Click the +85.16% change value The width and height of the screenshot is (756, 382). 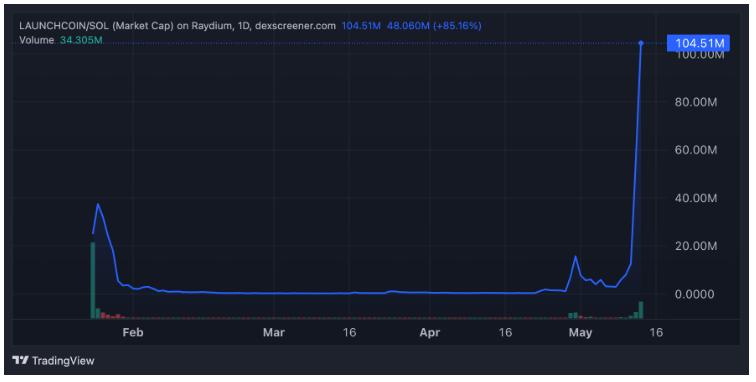pyautogui.click(x=457, y=26)
